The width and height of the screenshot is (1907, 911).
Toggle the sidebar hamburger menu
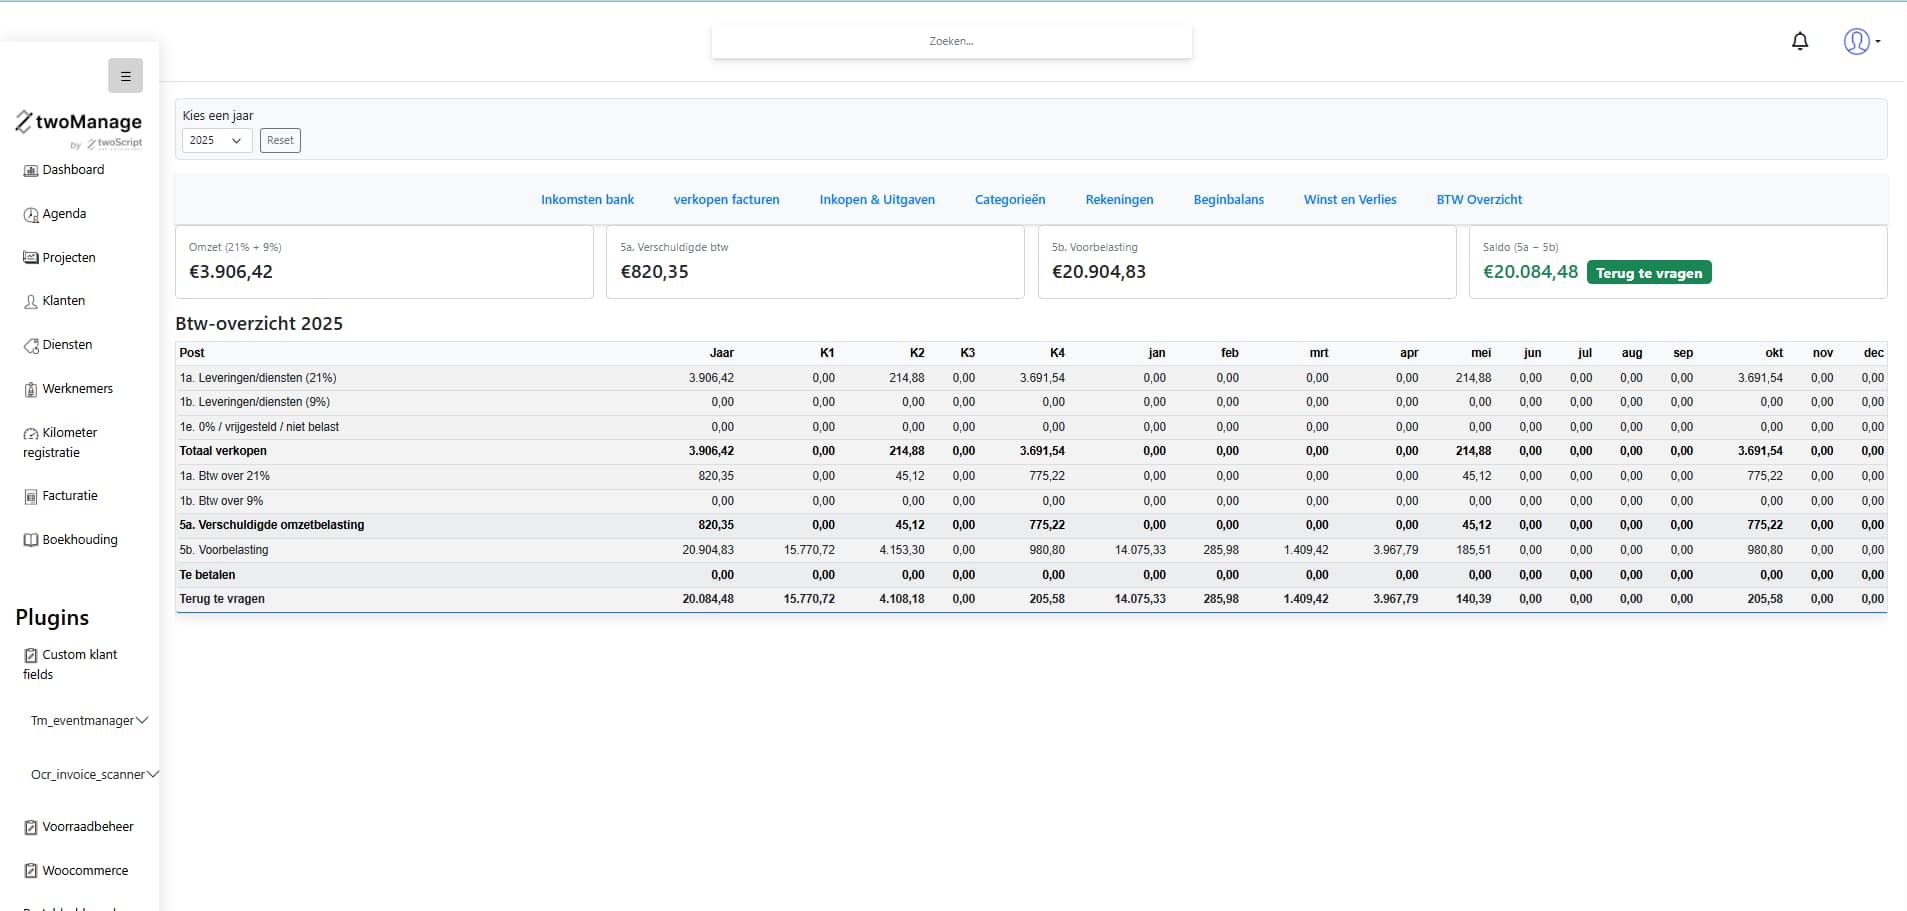[x=125, y=76]
